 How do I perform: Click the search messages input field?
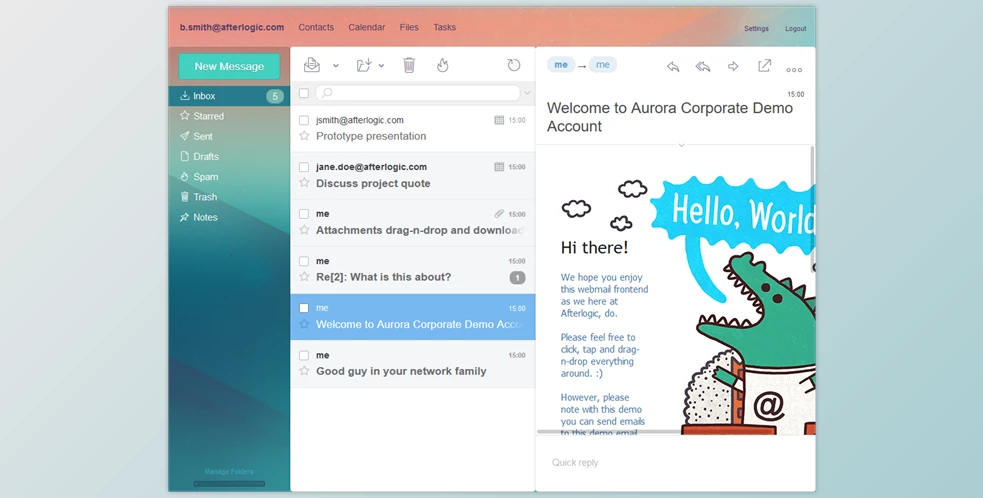(418, 93)
